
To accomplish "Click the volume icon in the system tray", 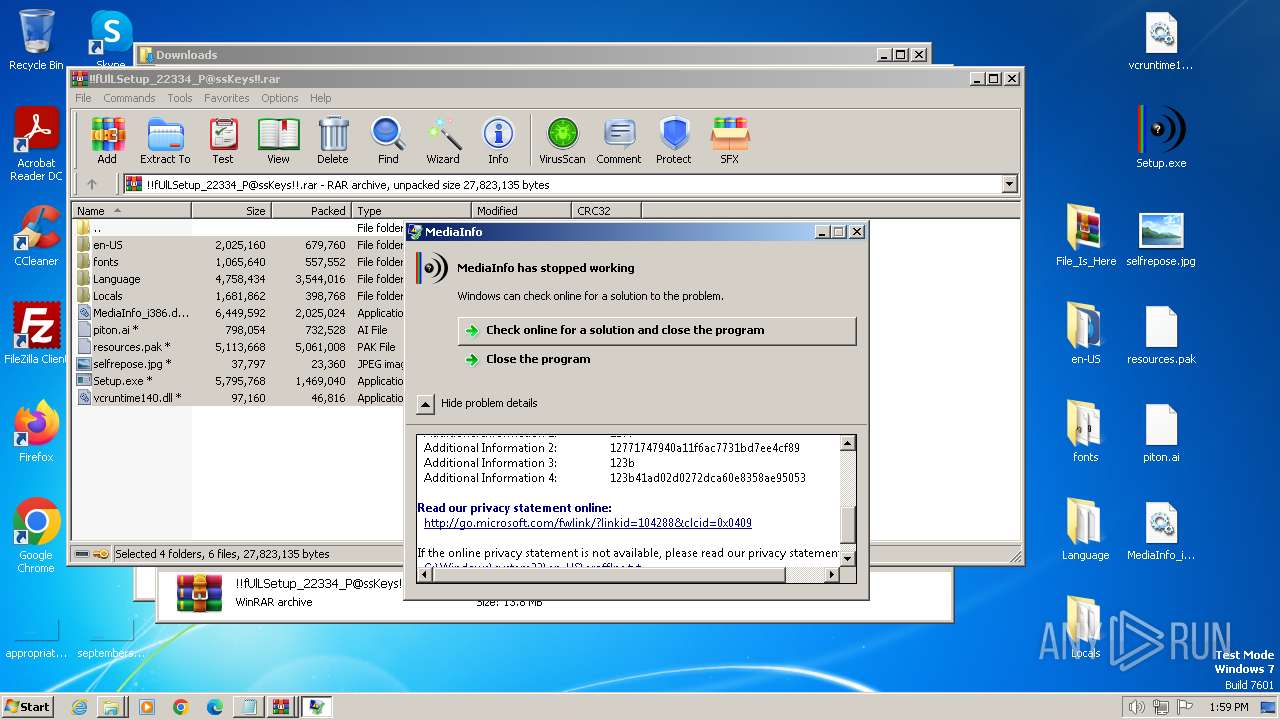I will [x=1136, y=707].
